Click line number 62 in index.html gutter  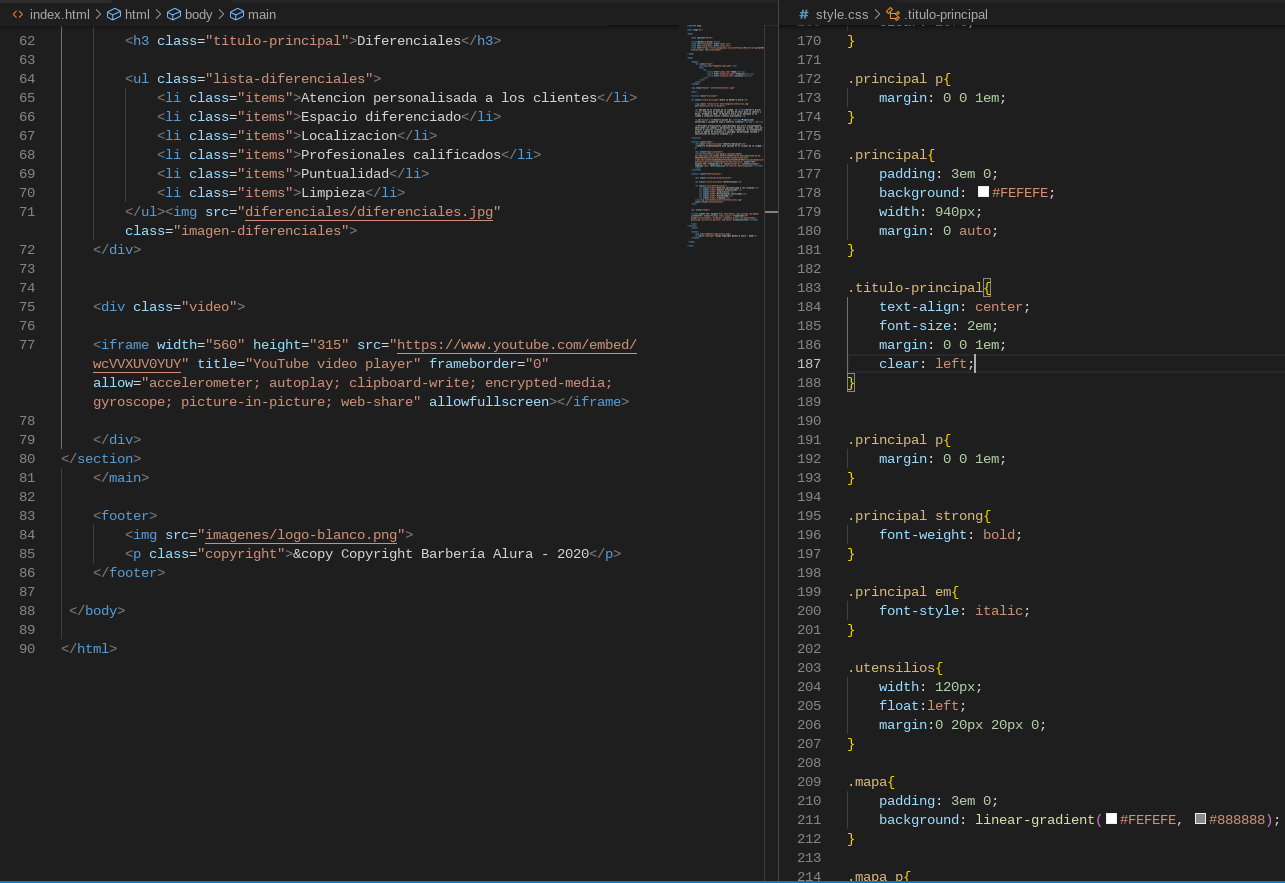(x=27, y=41)
